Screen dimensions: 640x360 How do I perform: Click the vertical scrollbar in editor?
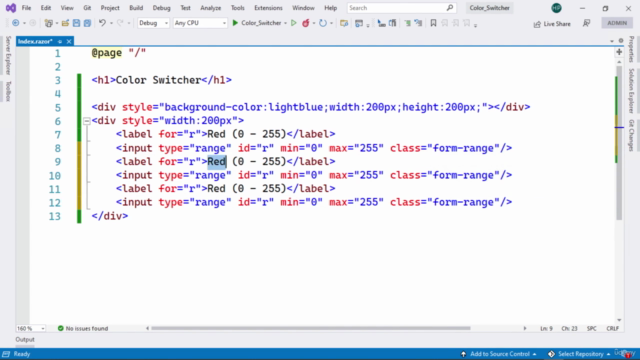(619, 143)
